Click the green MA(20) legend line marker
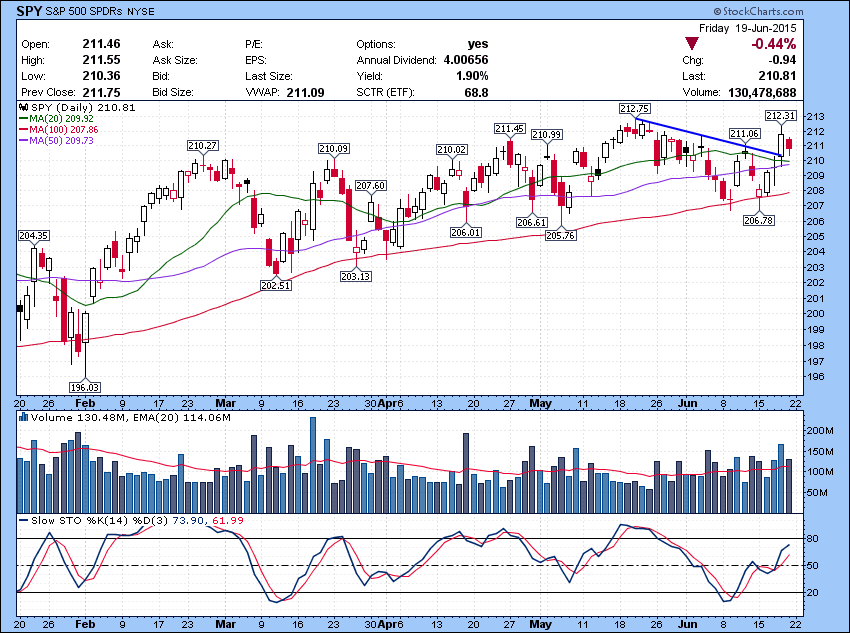 (24, 119)
